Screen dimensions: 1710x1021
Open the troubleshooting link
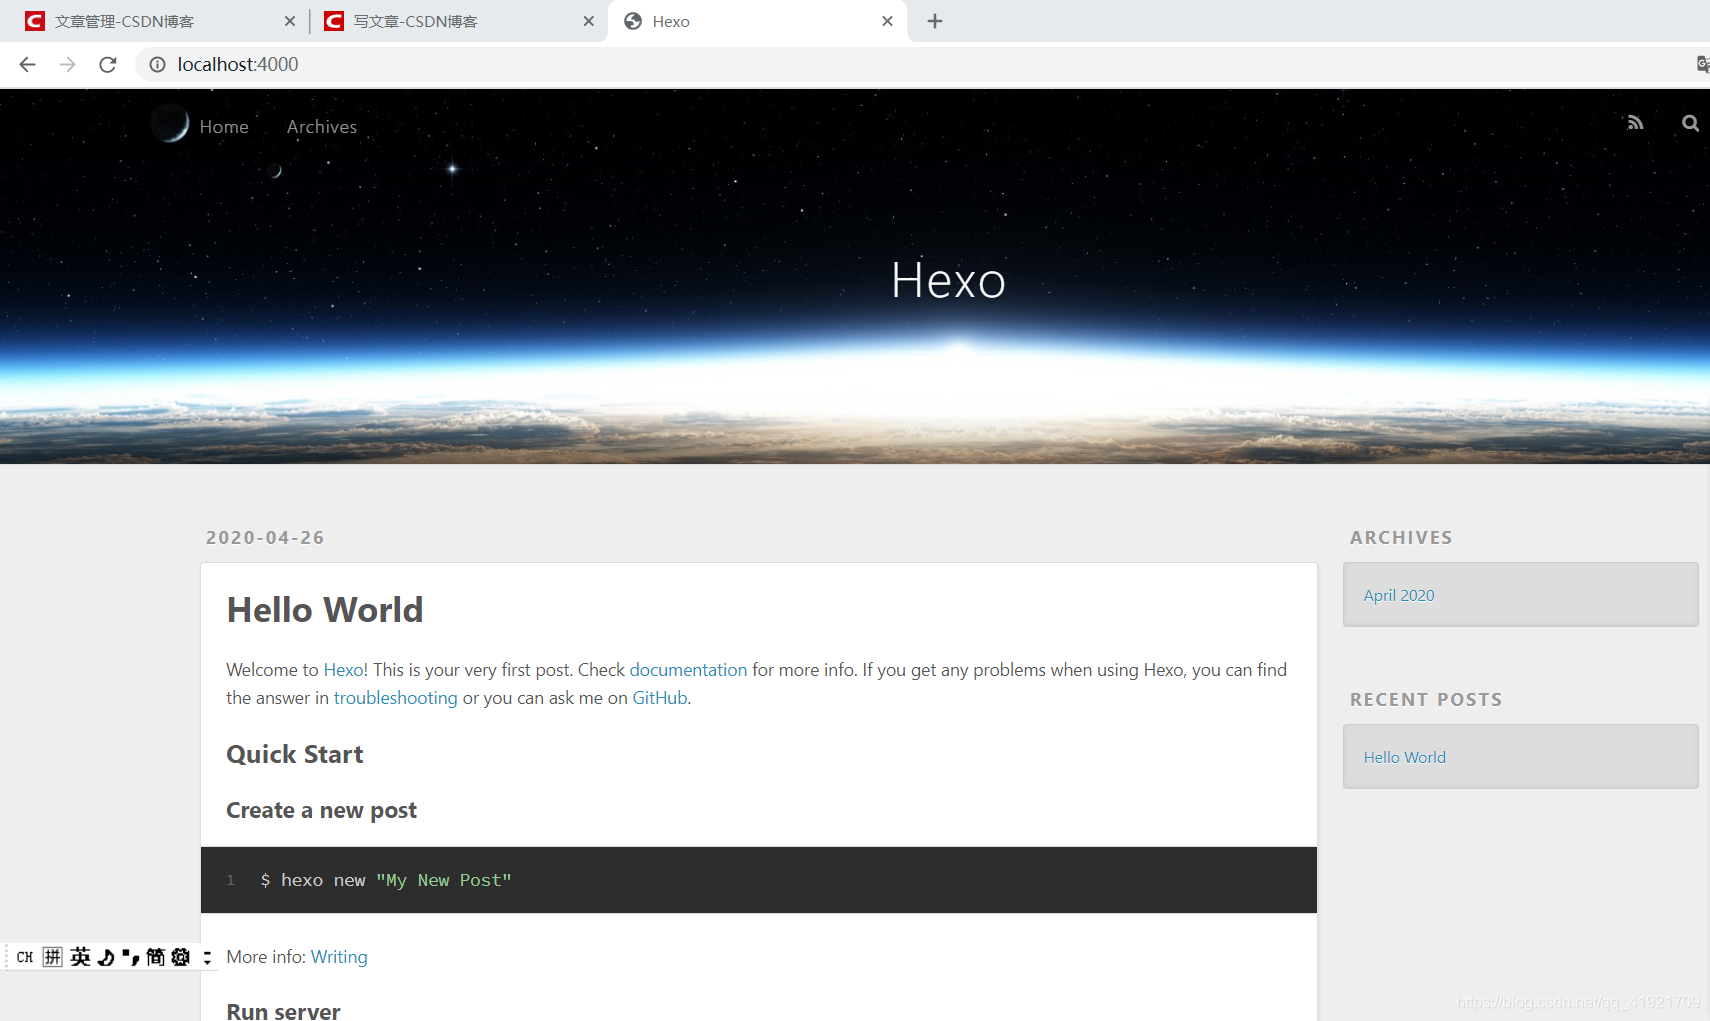coord(395,698)
